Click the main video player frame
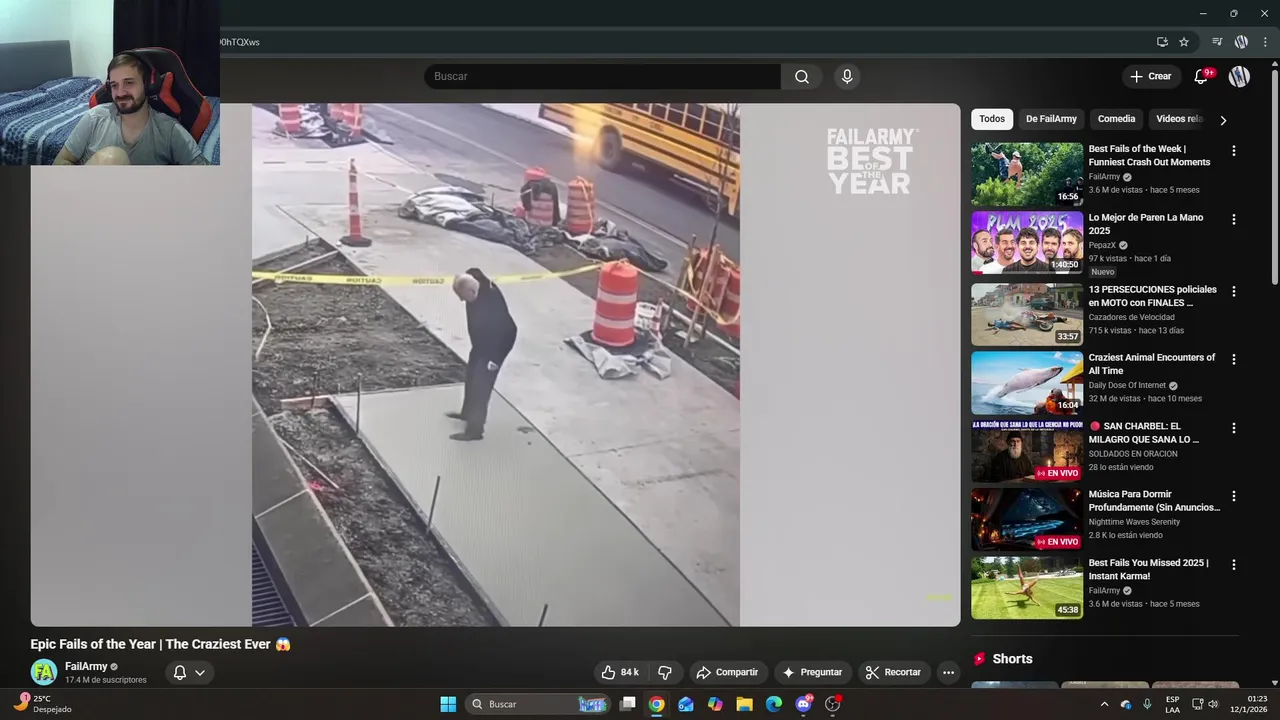 pyautogui.click(x=495, y=365)
